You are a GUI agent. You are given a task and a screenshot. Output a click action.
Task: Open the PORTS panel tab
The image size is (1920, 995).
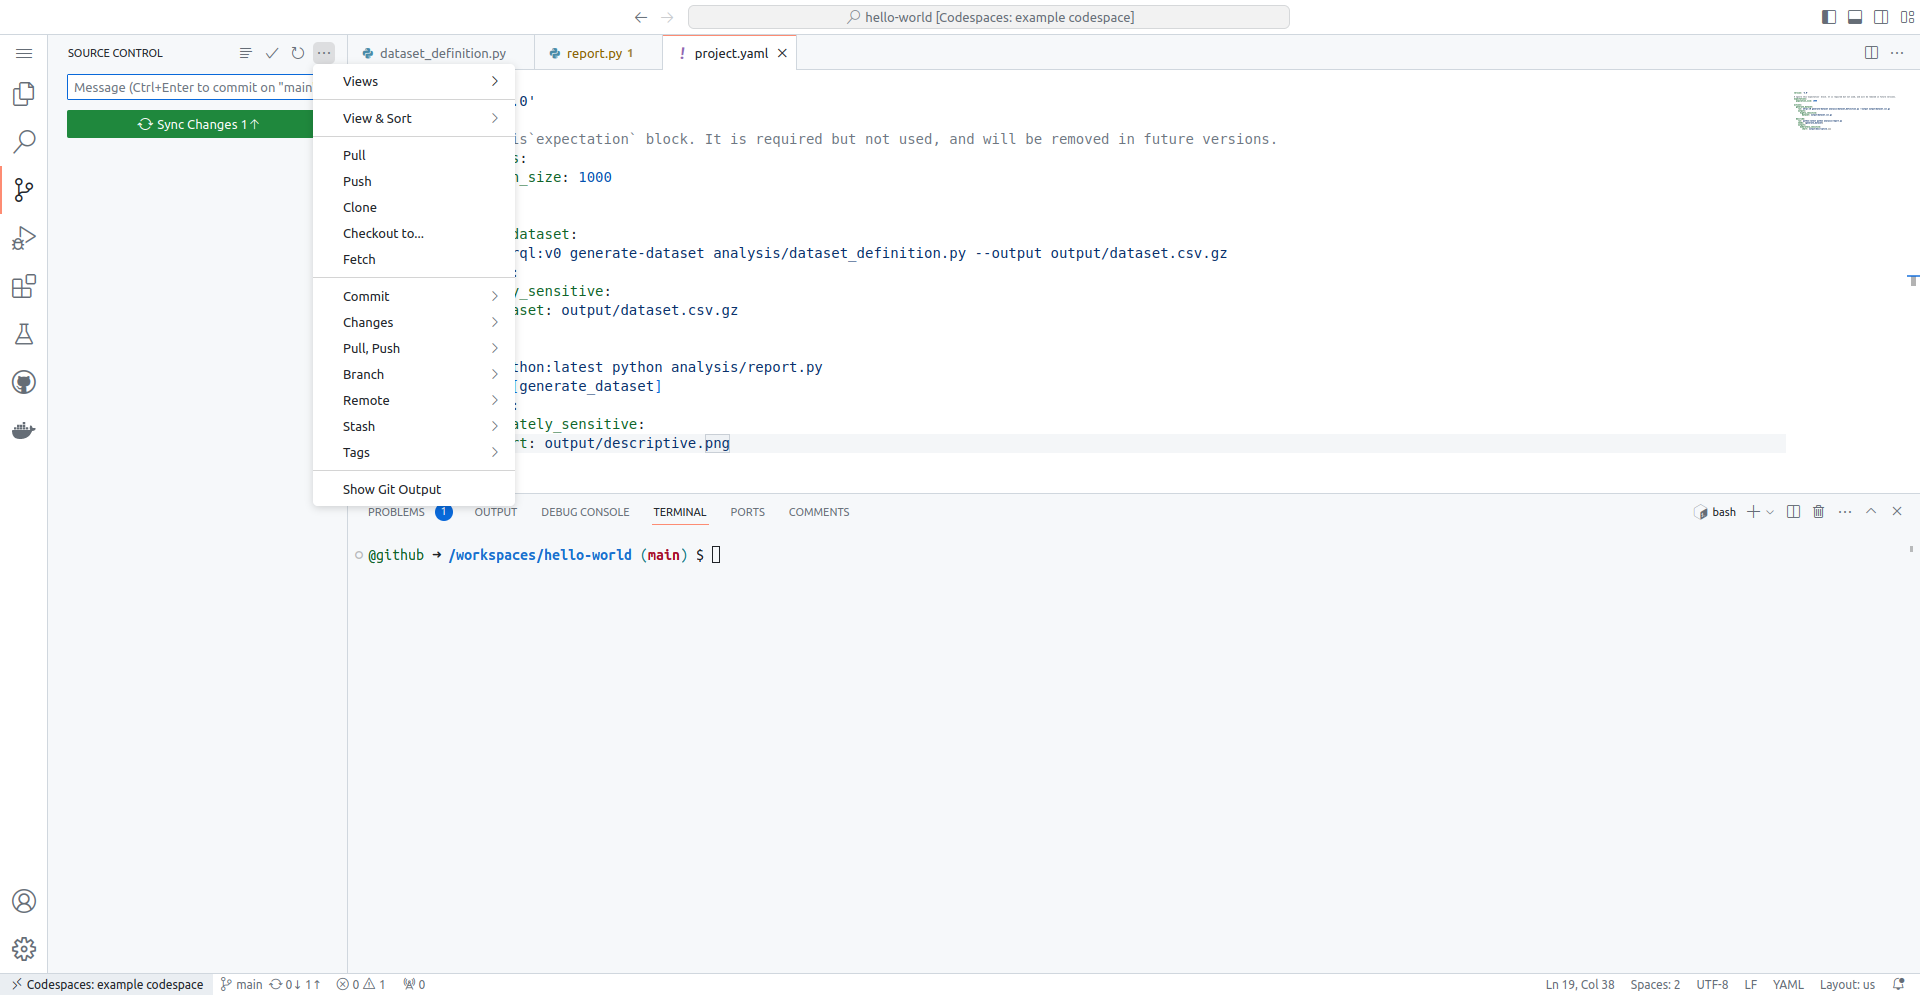coord(747,512)
